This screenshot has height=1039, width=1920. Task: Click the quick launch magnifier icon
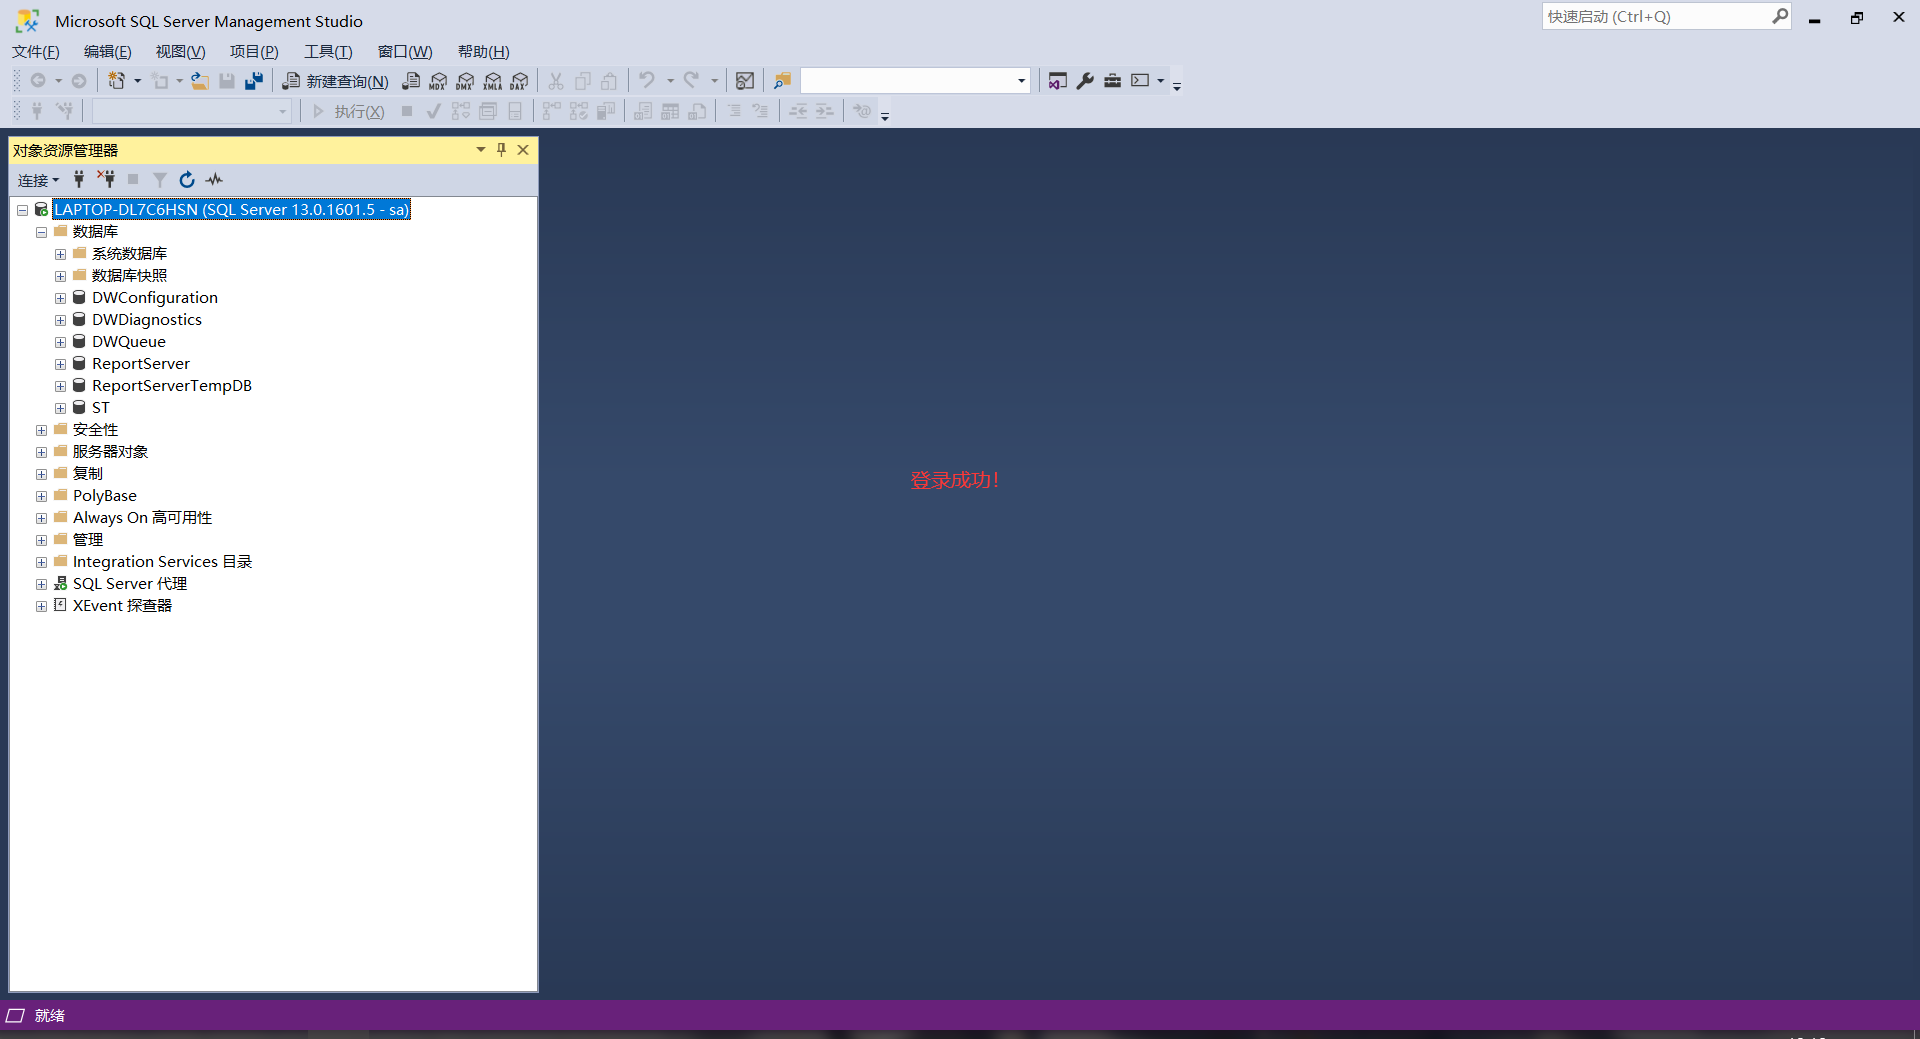[1779, 16]
